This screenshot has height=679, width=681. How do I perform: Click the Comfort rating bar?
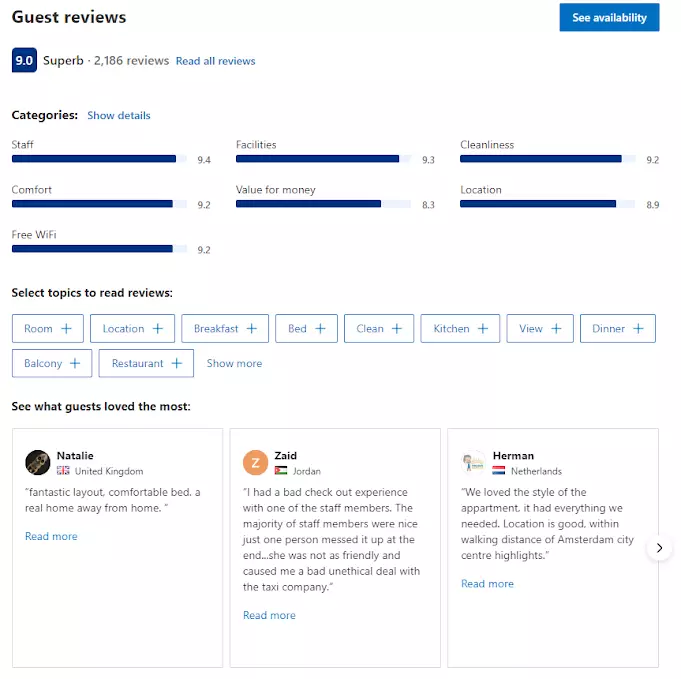click(99, 204)
